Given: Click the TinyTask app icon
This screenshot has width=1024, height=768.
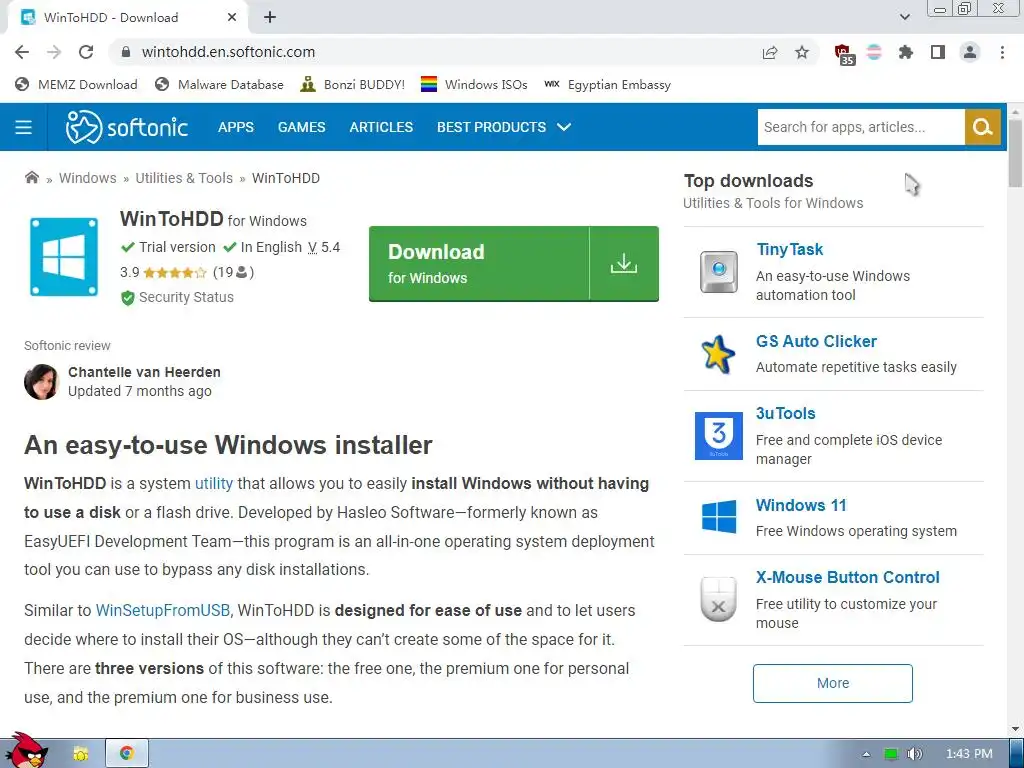Looking at the screenshot, I should tap(718, 272).
